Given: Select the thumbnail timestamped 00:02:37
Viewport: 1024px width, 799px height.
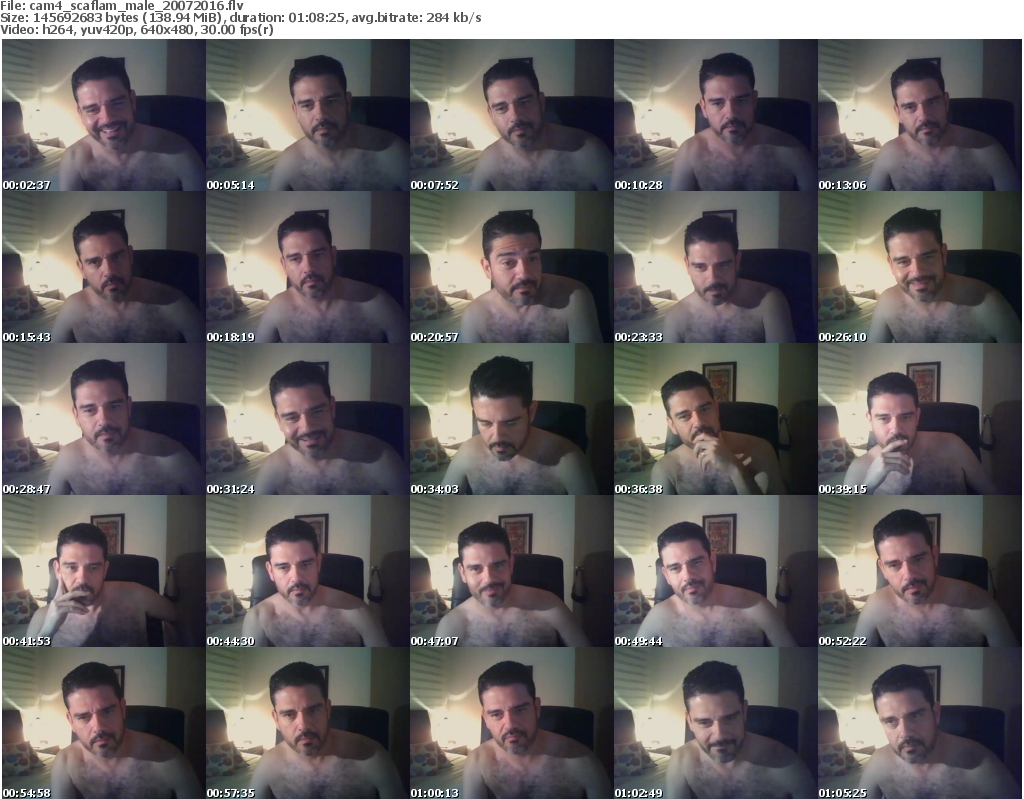Looking at the screenshot, I should pos(104,115).
